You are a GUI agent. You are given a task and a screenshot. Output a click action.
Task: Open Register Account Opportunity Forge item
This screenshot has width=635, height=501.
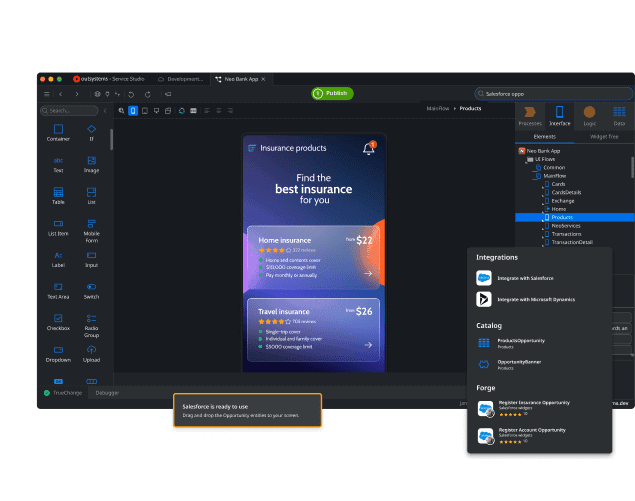[522, 436]
